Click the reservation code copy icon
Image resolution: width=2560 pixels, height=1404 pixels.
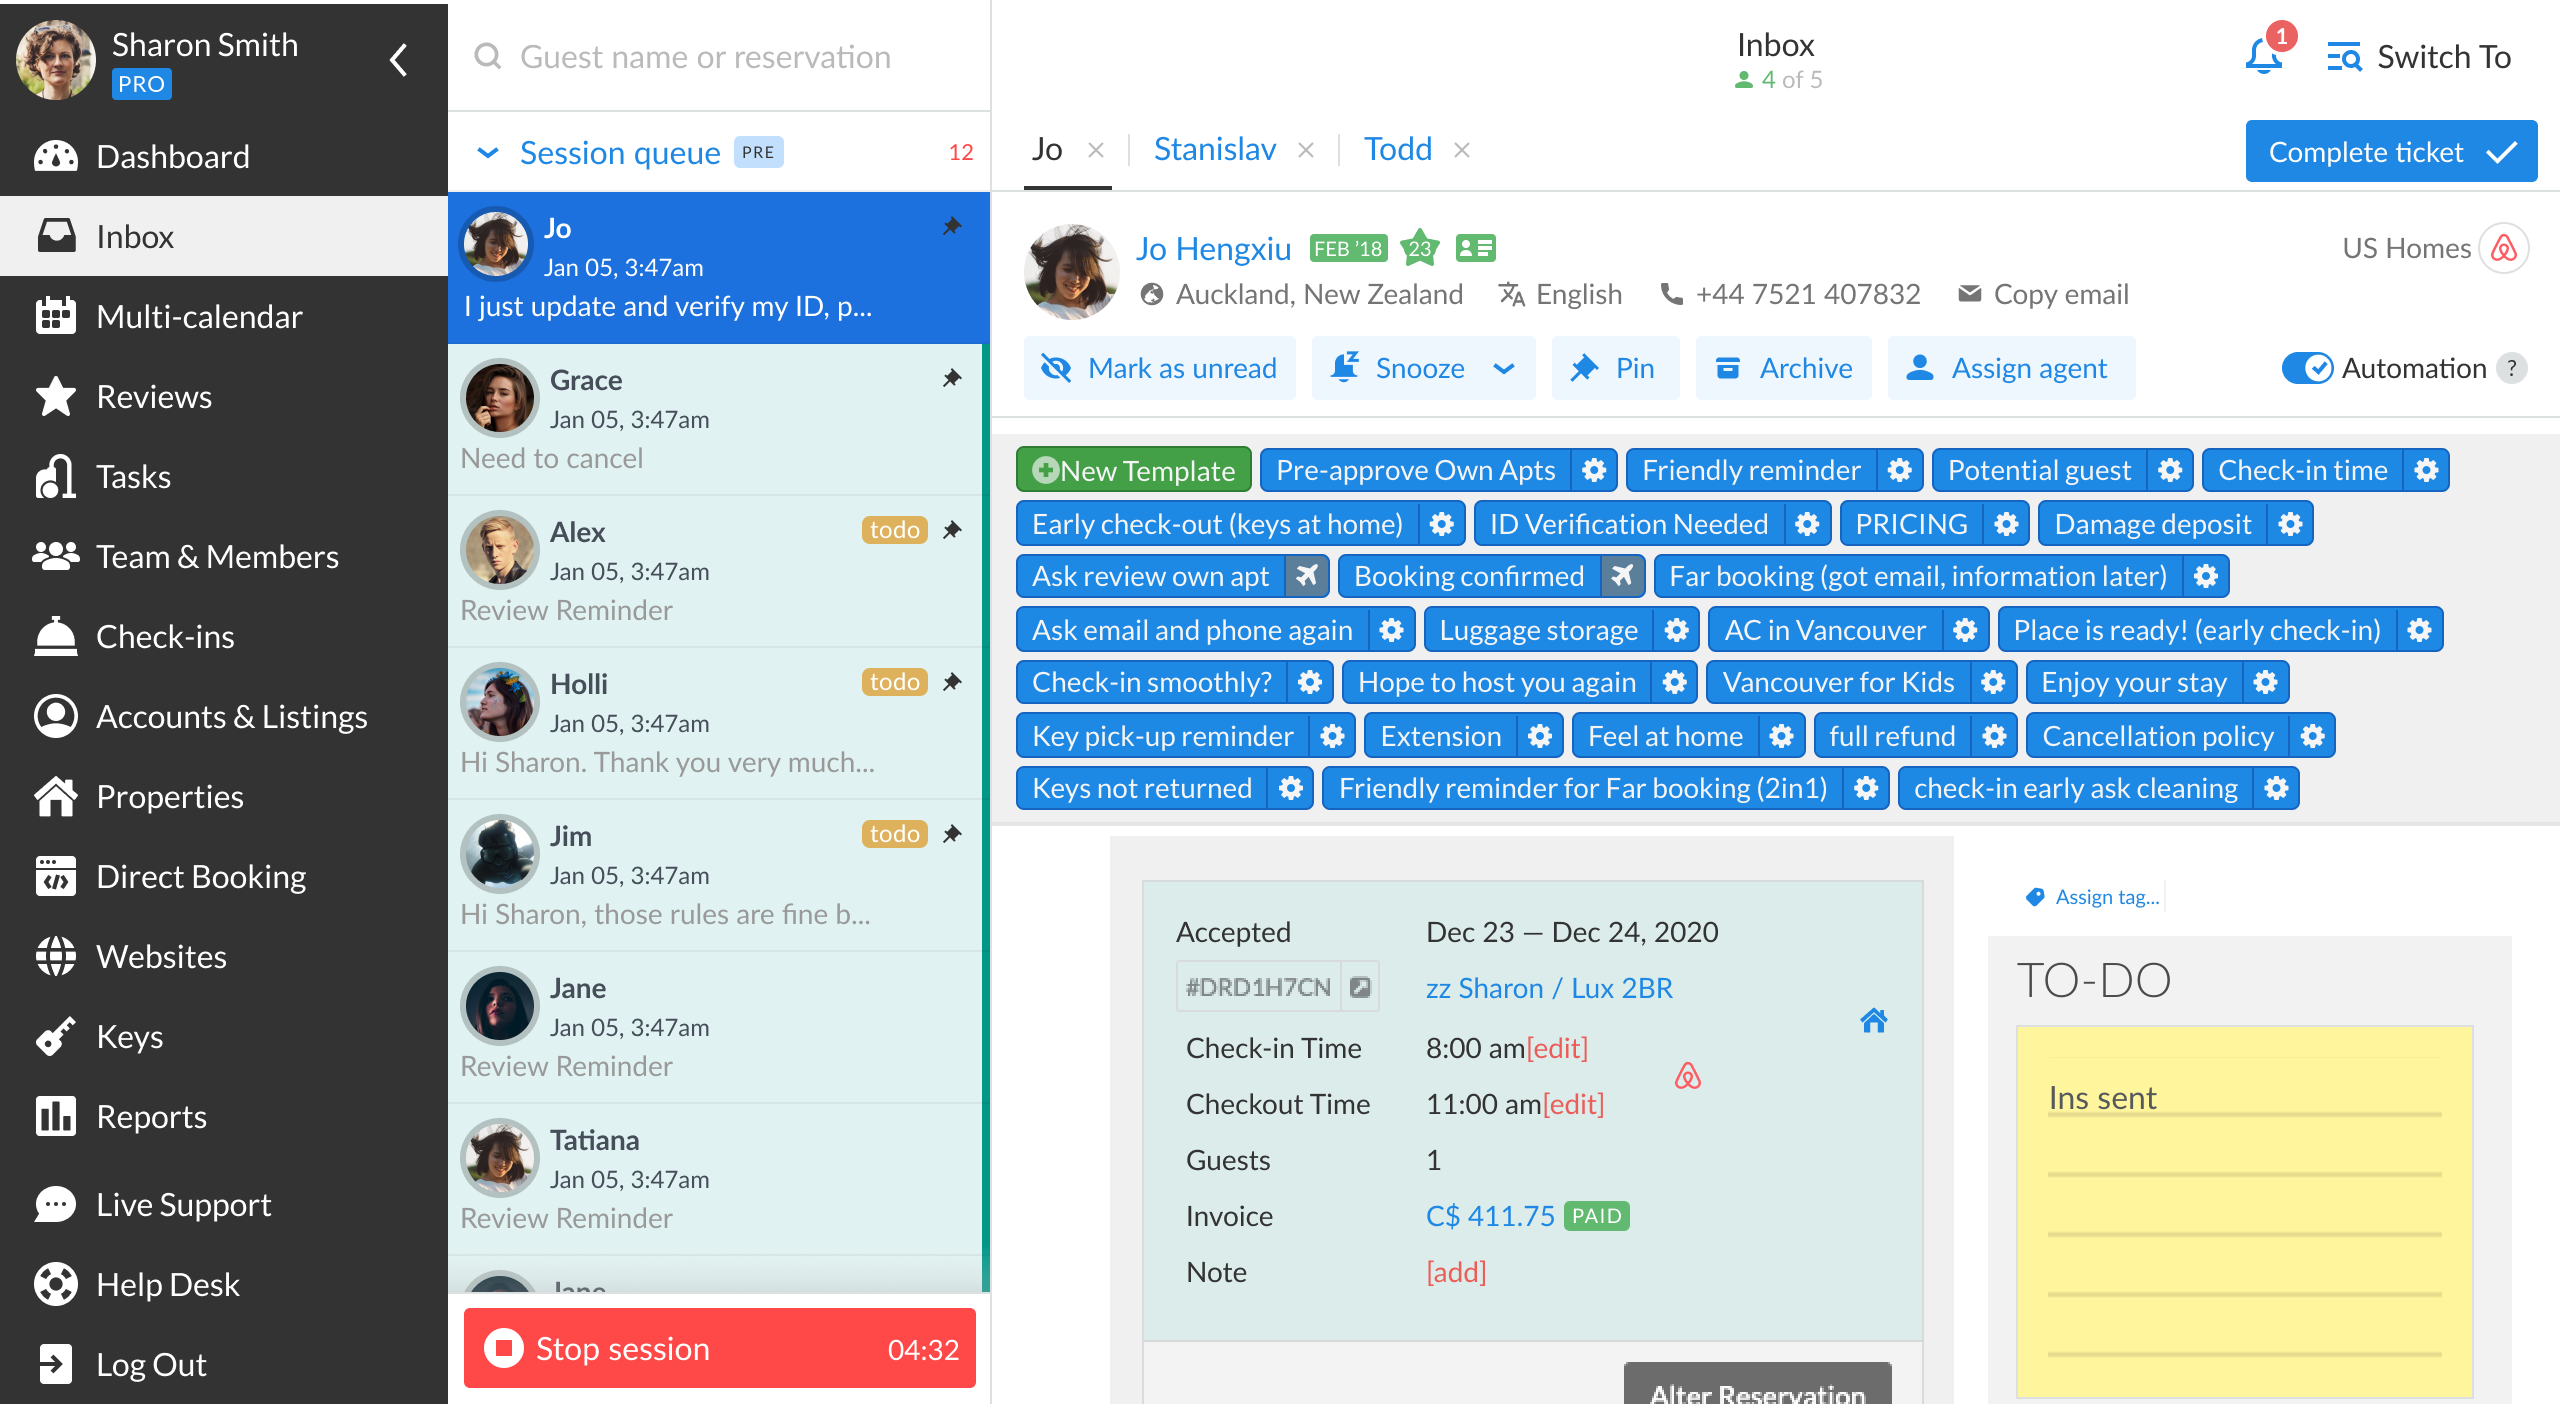[1360, 987]
